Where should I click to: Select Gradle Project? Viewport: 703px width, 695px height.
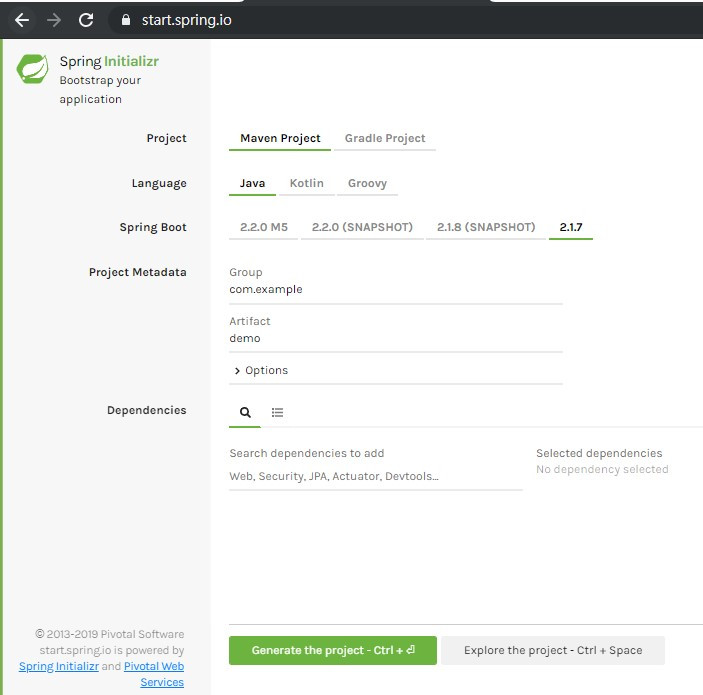pos(385,138)
